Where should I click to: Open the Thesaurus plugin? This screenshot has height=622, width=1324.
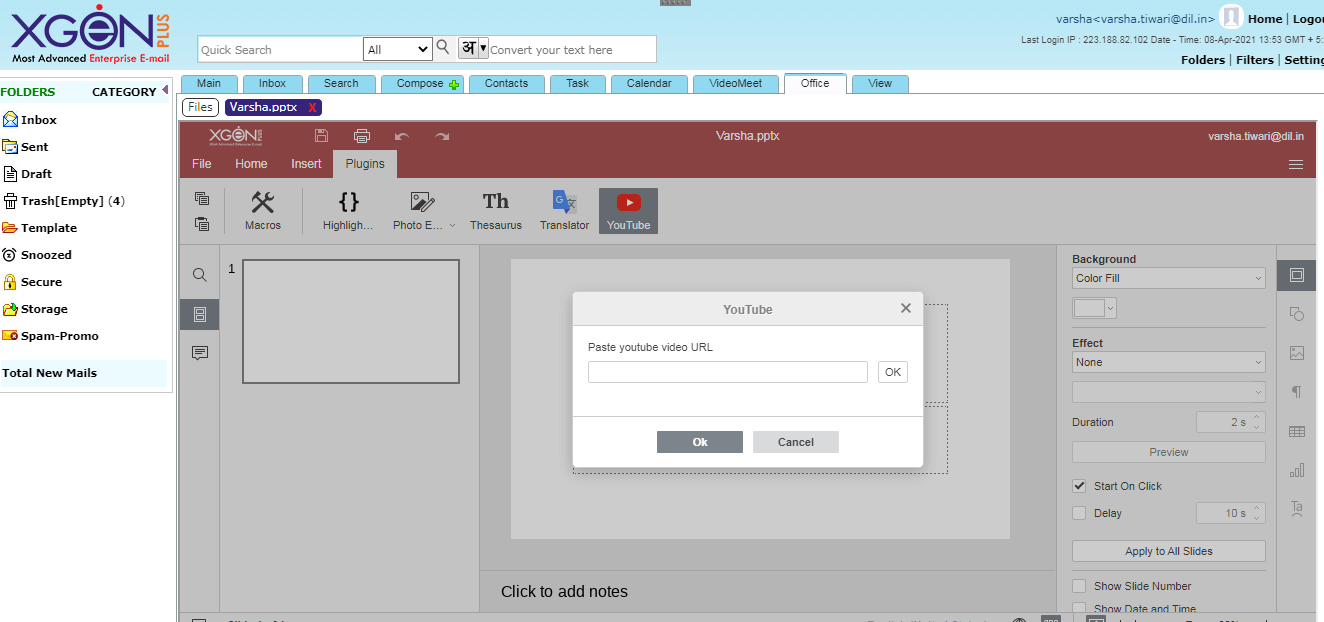click(x=496, y=211)
